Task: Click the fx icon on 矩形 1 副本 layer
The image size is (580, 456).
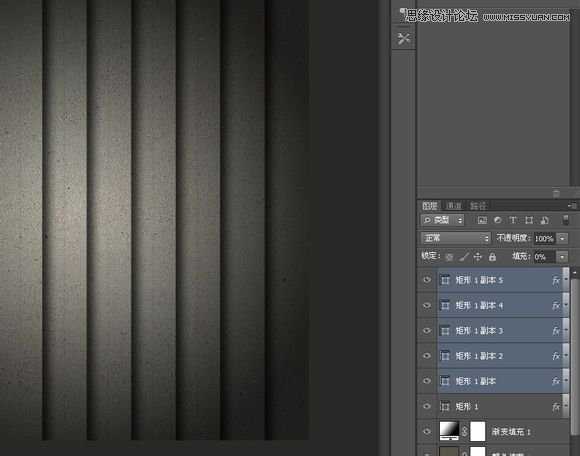Action: click(556, 381)
